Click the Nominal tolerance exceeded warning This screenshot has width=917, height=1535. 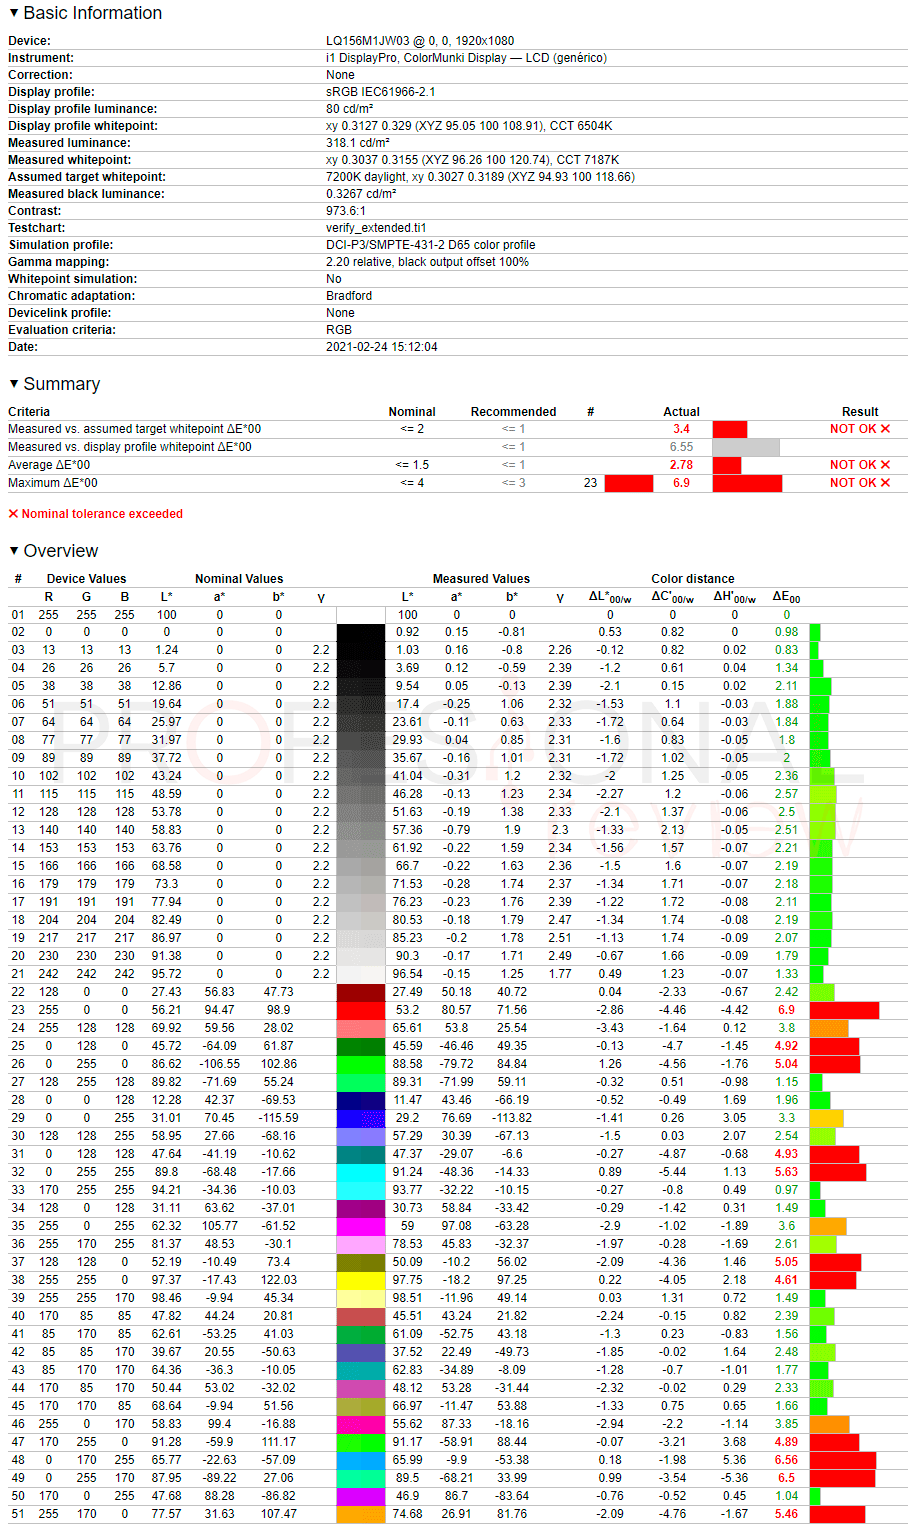click(x=96, y=514)
